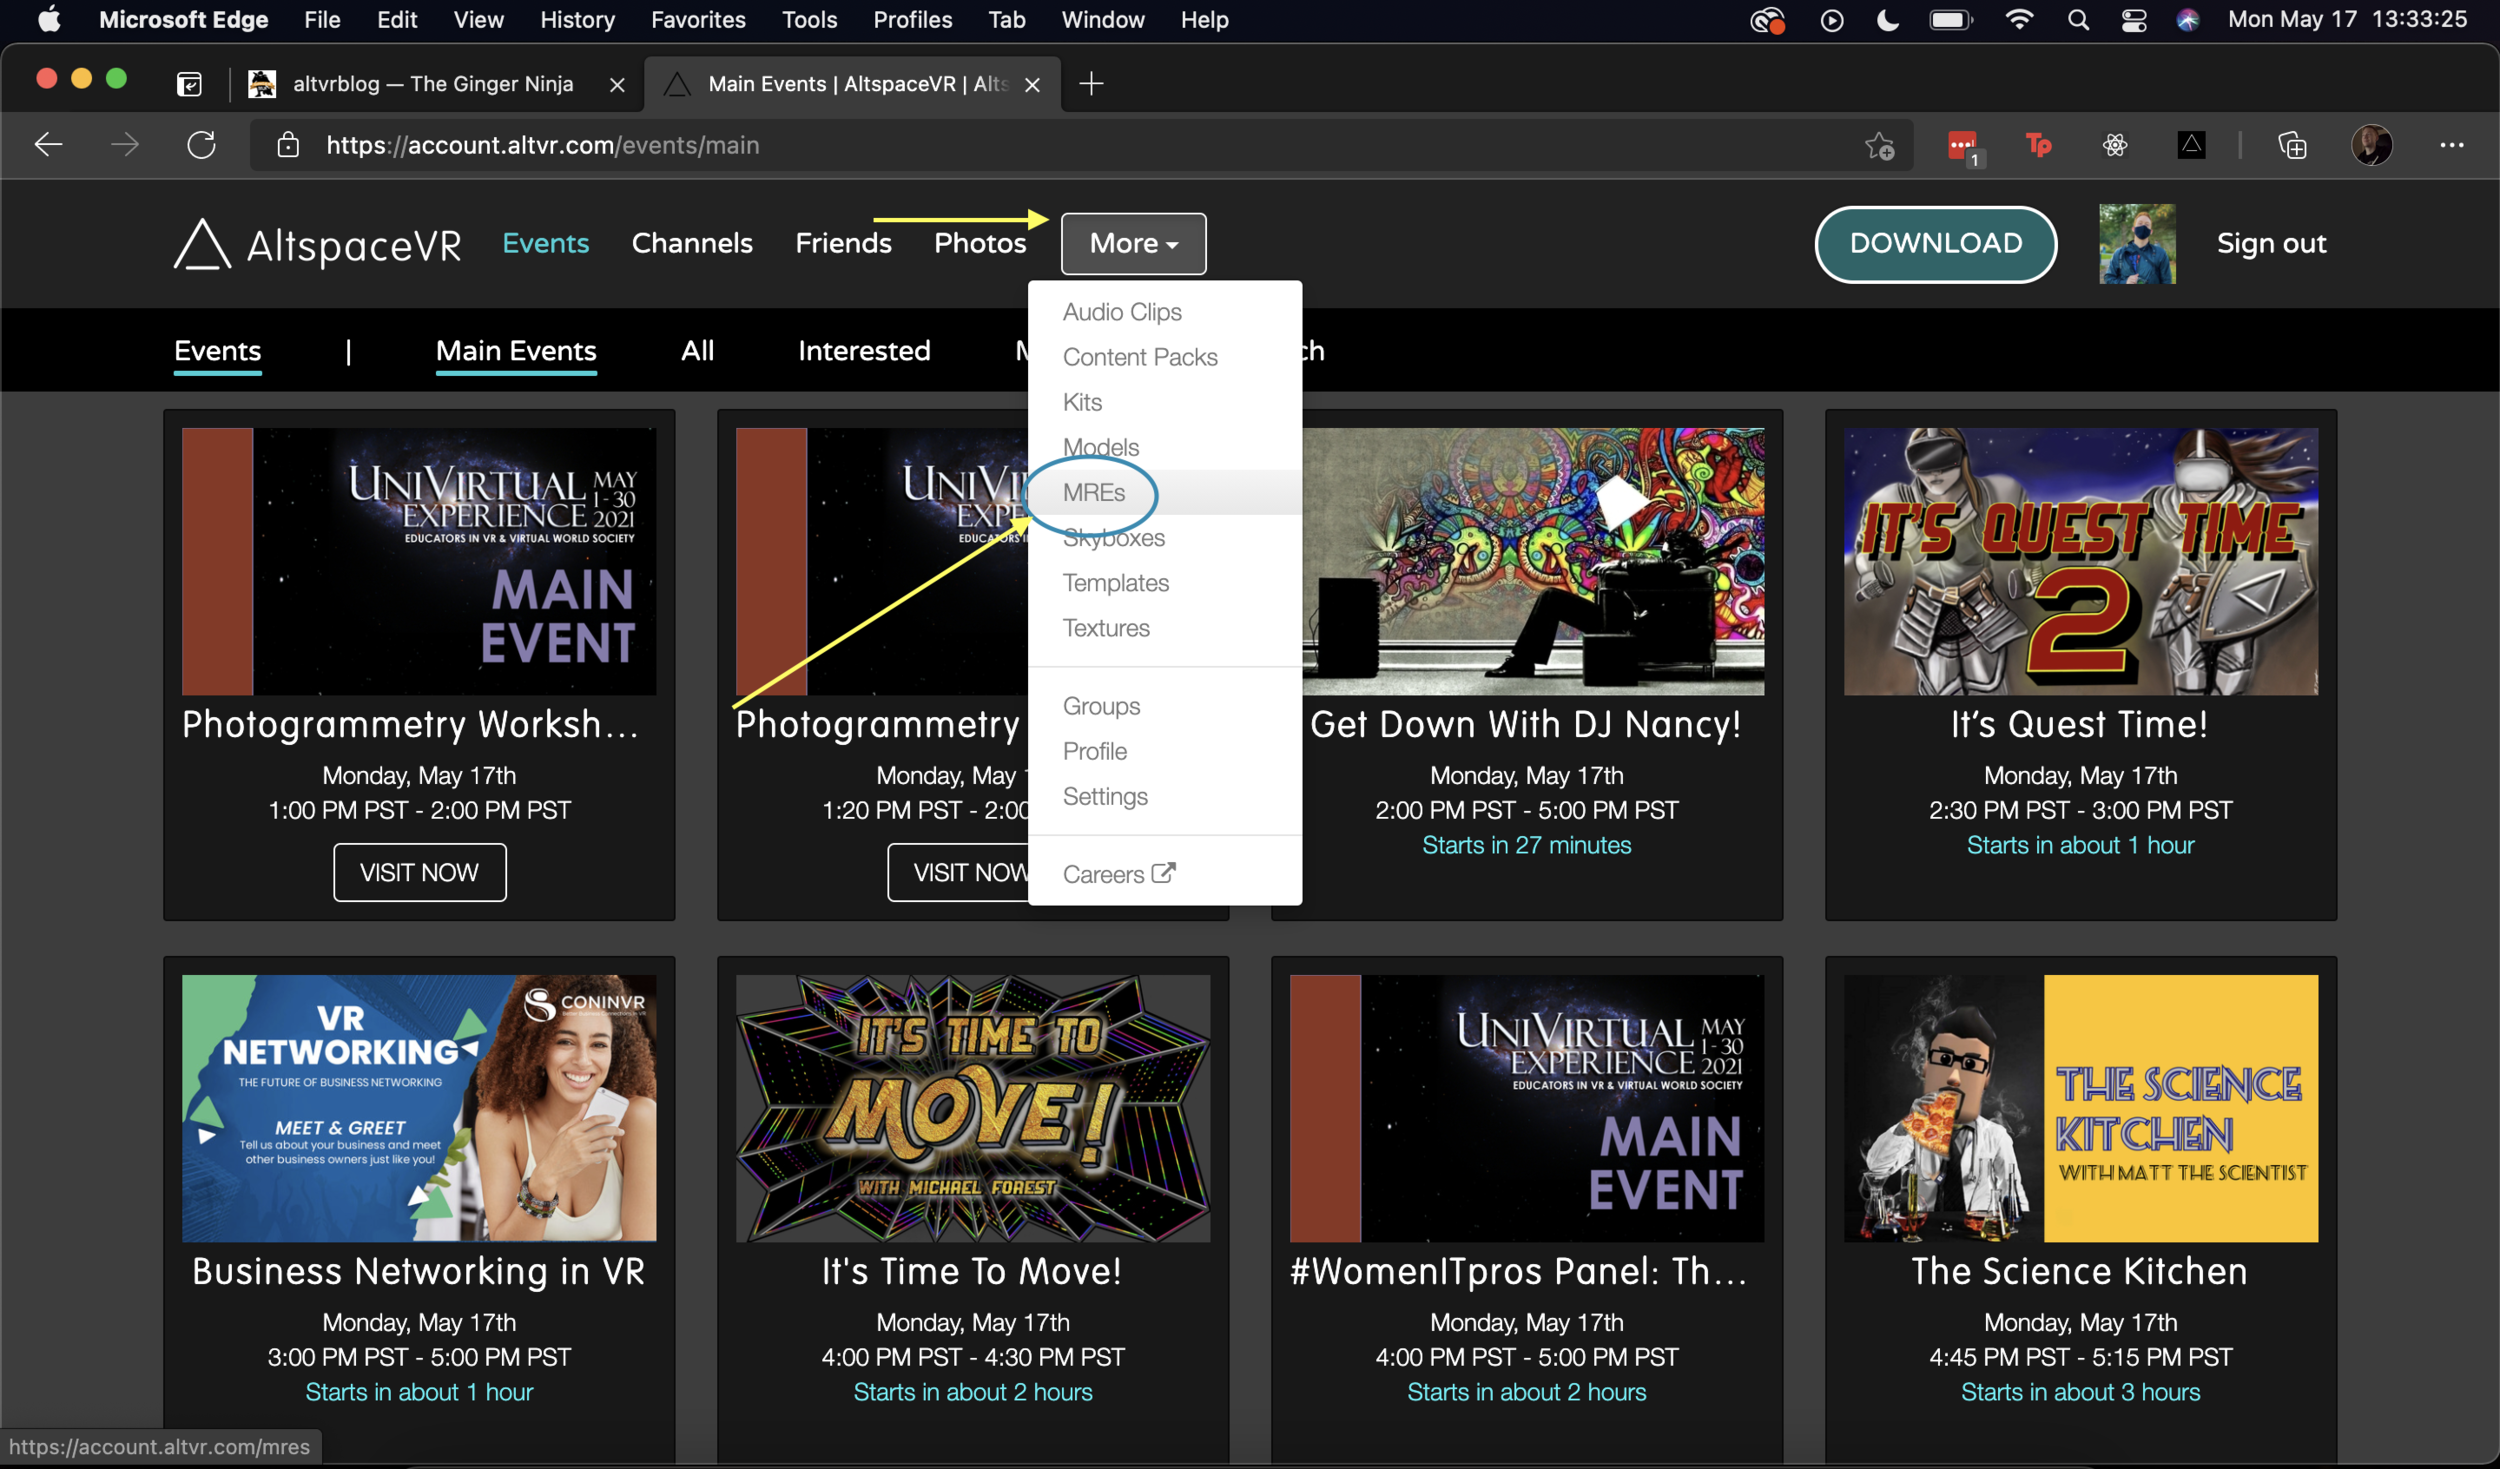Open the Collections icon in toolbar
Image resolution: width=2500 pixels, height=1469 pixels.
coord(2292,146)
